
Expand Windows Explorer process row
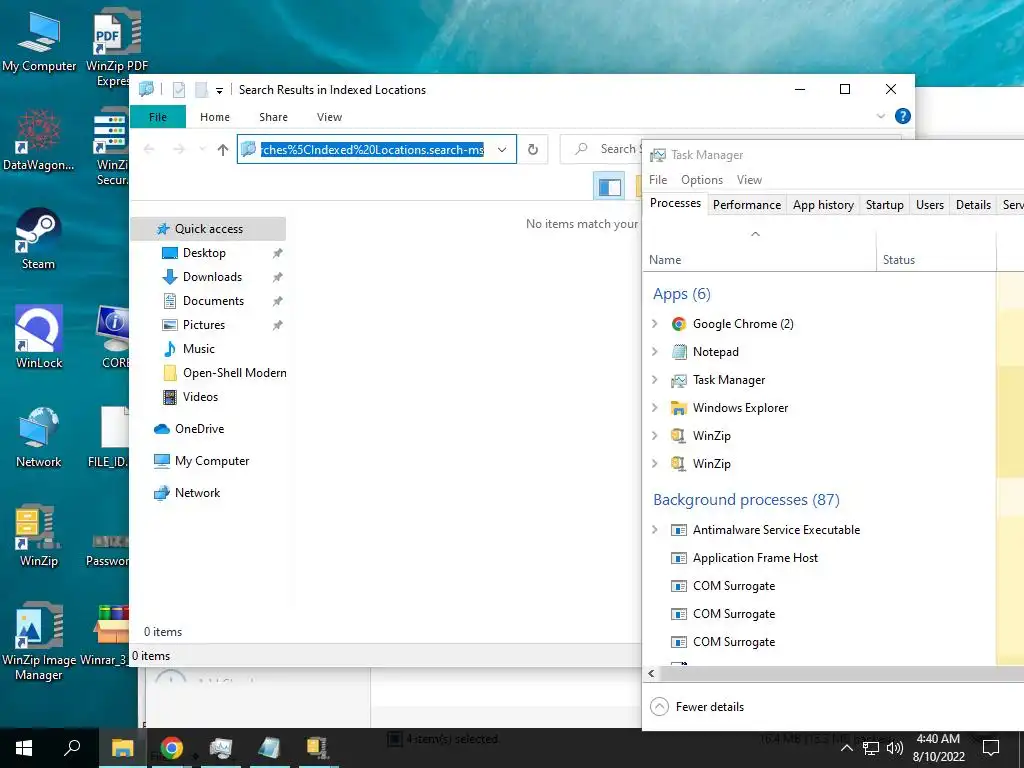click(655, 408)
